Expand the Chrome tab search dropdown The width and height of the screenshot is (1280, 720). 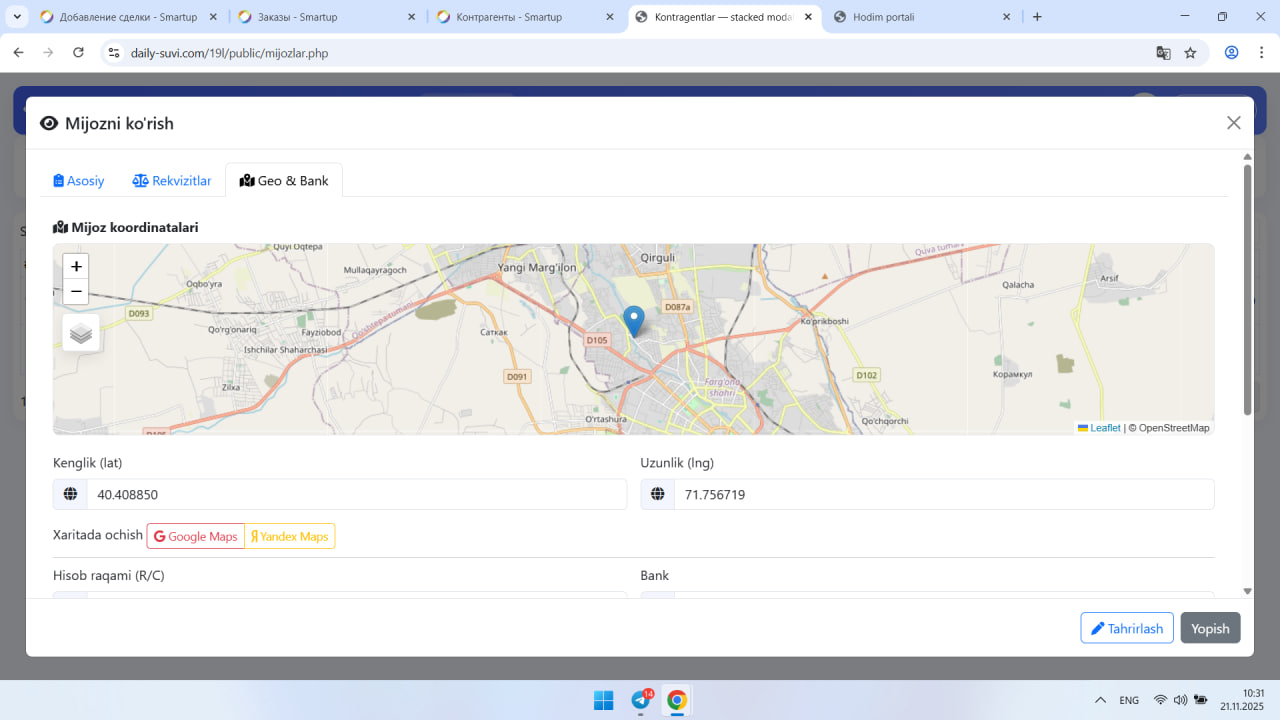[18, 17]
